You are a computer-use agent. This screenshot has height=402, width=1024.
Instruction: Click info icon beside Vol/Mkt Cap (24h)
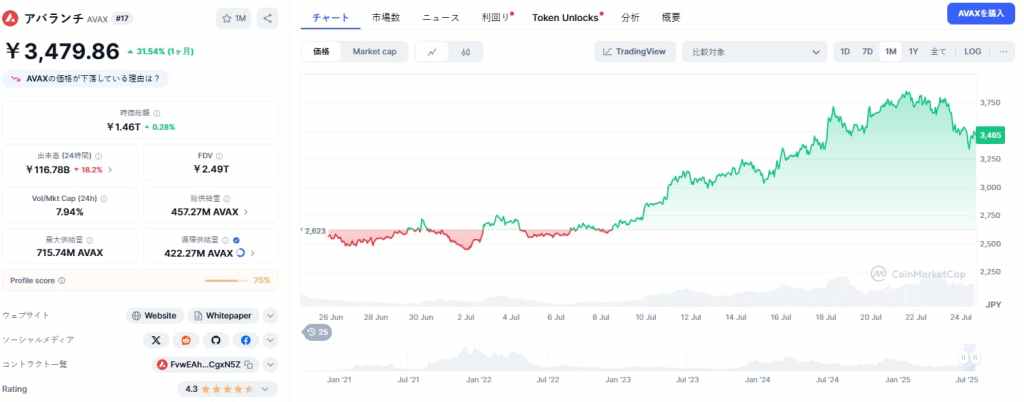(104, 198)
